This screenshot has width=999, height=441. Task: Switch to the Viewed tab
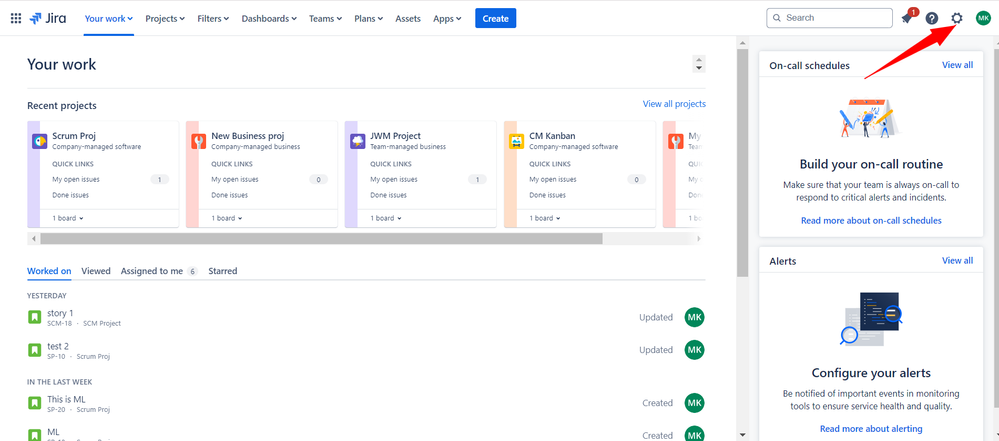pyautogui.click(x=96, y=271)
